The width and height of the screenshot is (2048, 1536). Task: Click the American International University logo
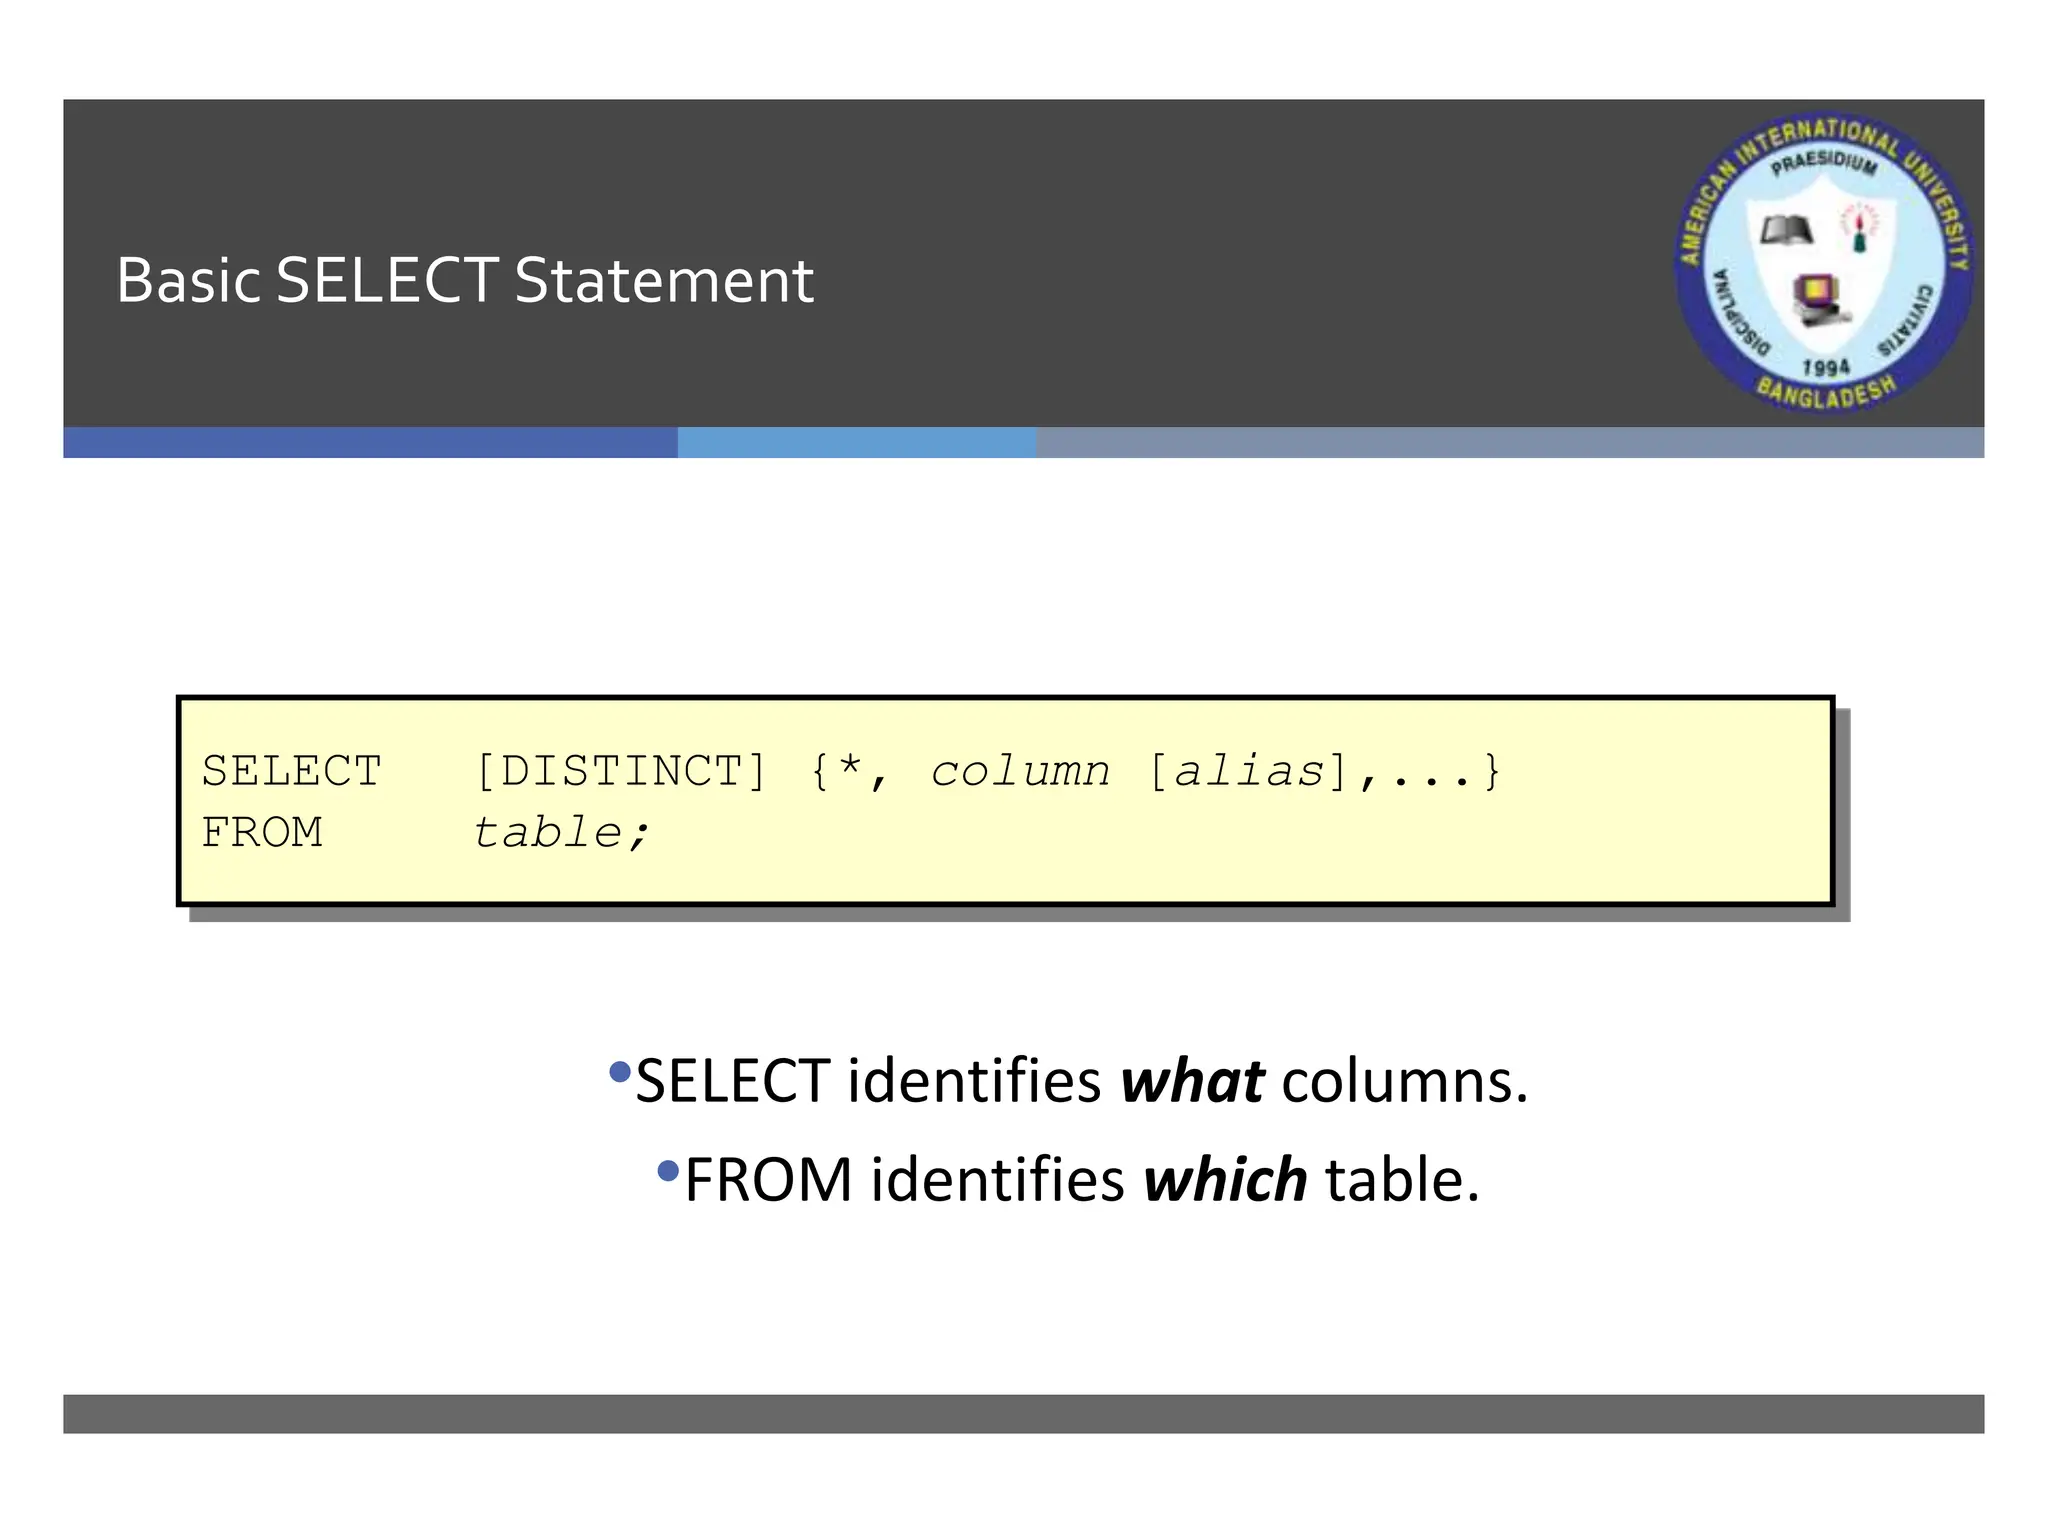(1825, 263)
